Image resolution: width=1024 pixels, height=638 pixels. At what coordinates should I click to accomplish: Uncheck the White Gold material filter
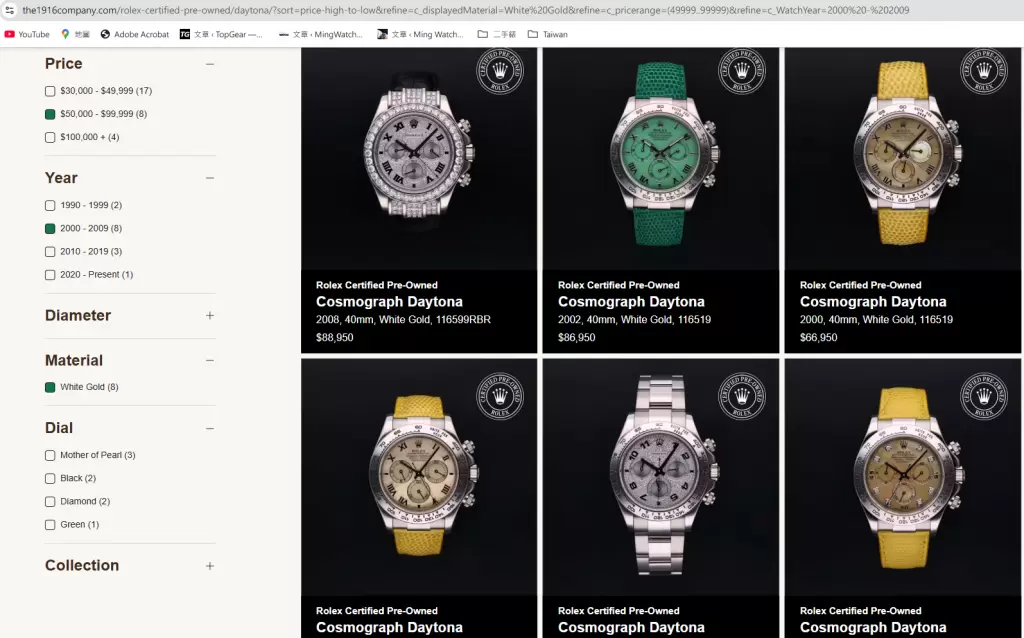click(50, 388)
